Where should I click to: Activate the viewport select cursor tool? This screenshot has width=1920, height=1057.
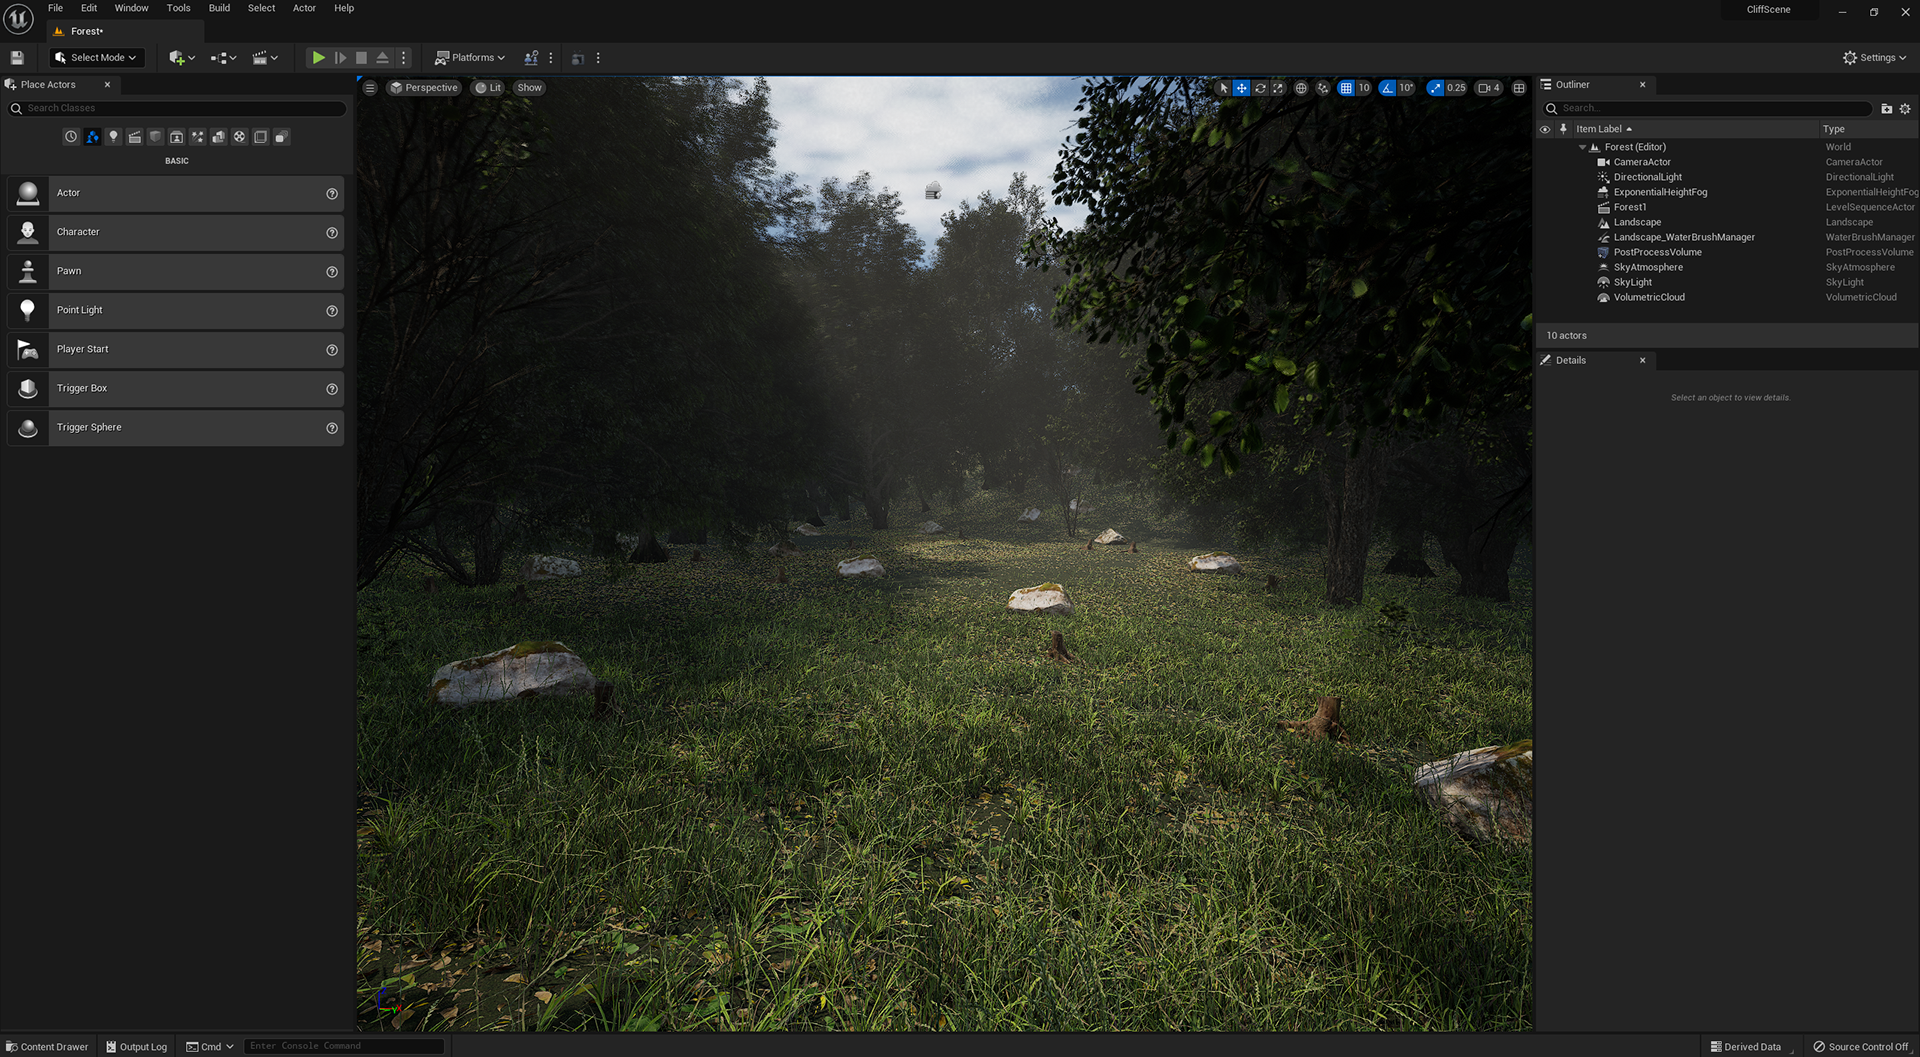point(1223,88)
